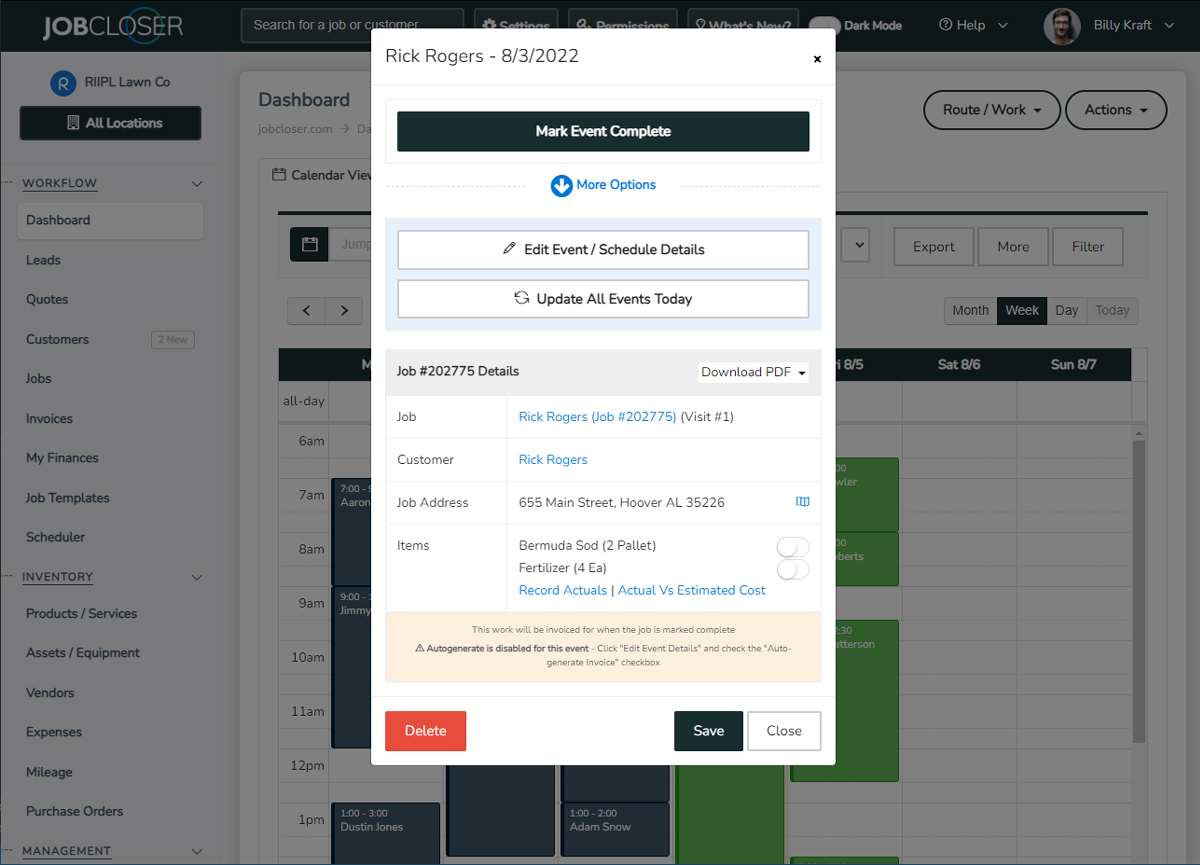Open the More Options blue chevron icon
The image size is (1200, 865).
561,185
